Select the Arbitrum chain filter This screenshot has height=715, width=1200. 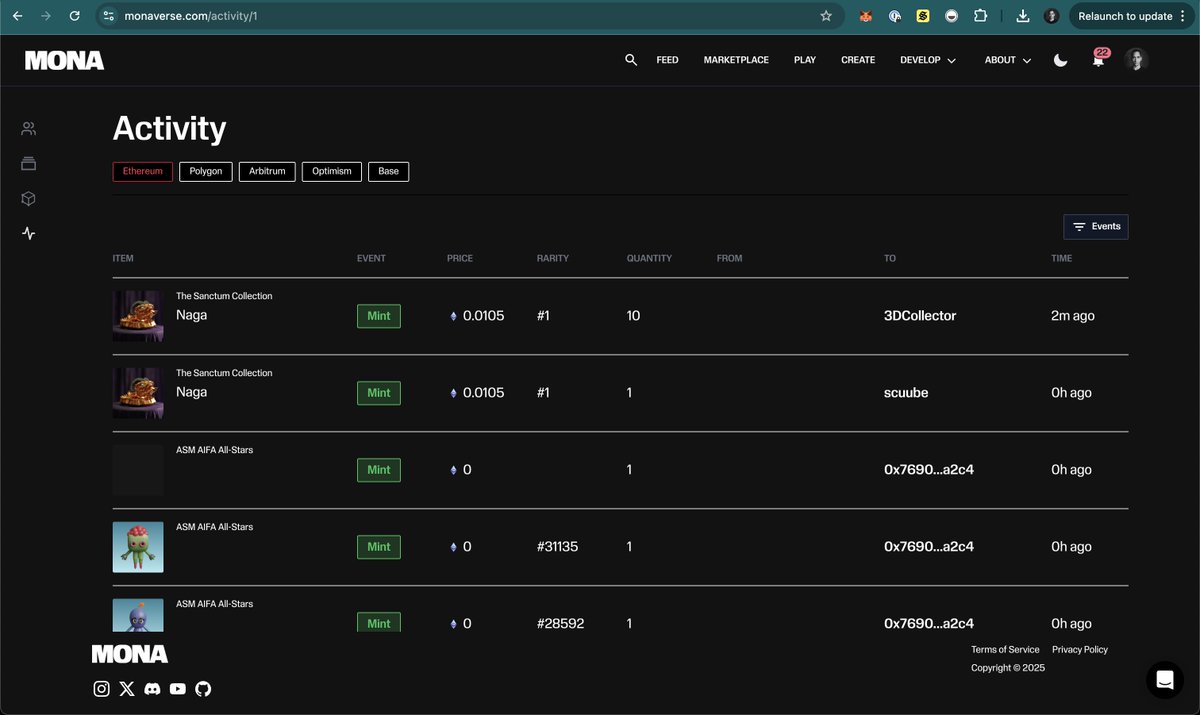[267, 171]
